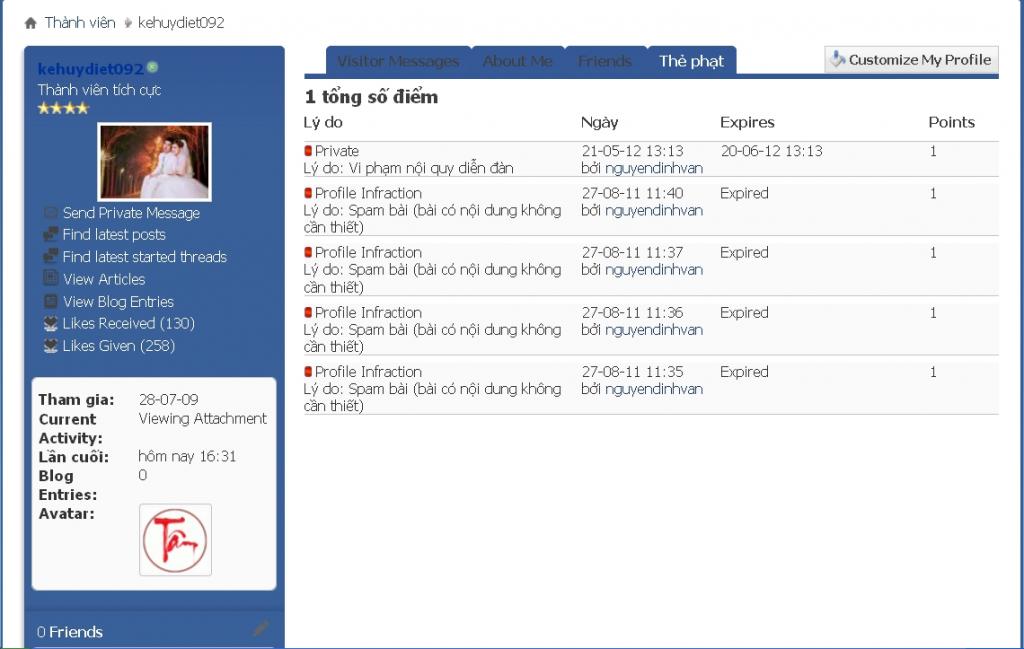The image size is (1024, 649).
Task: Open nguyendinhvan link under 11:40 infraction
Action: [x=654, y=210]
